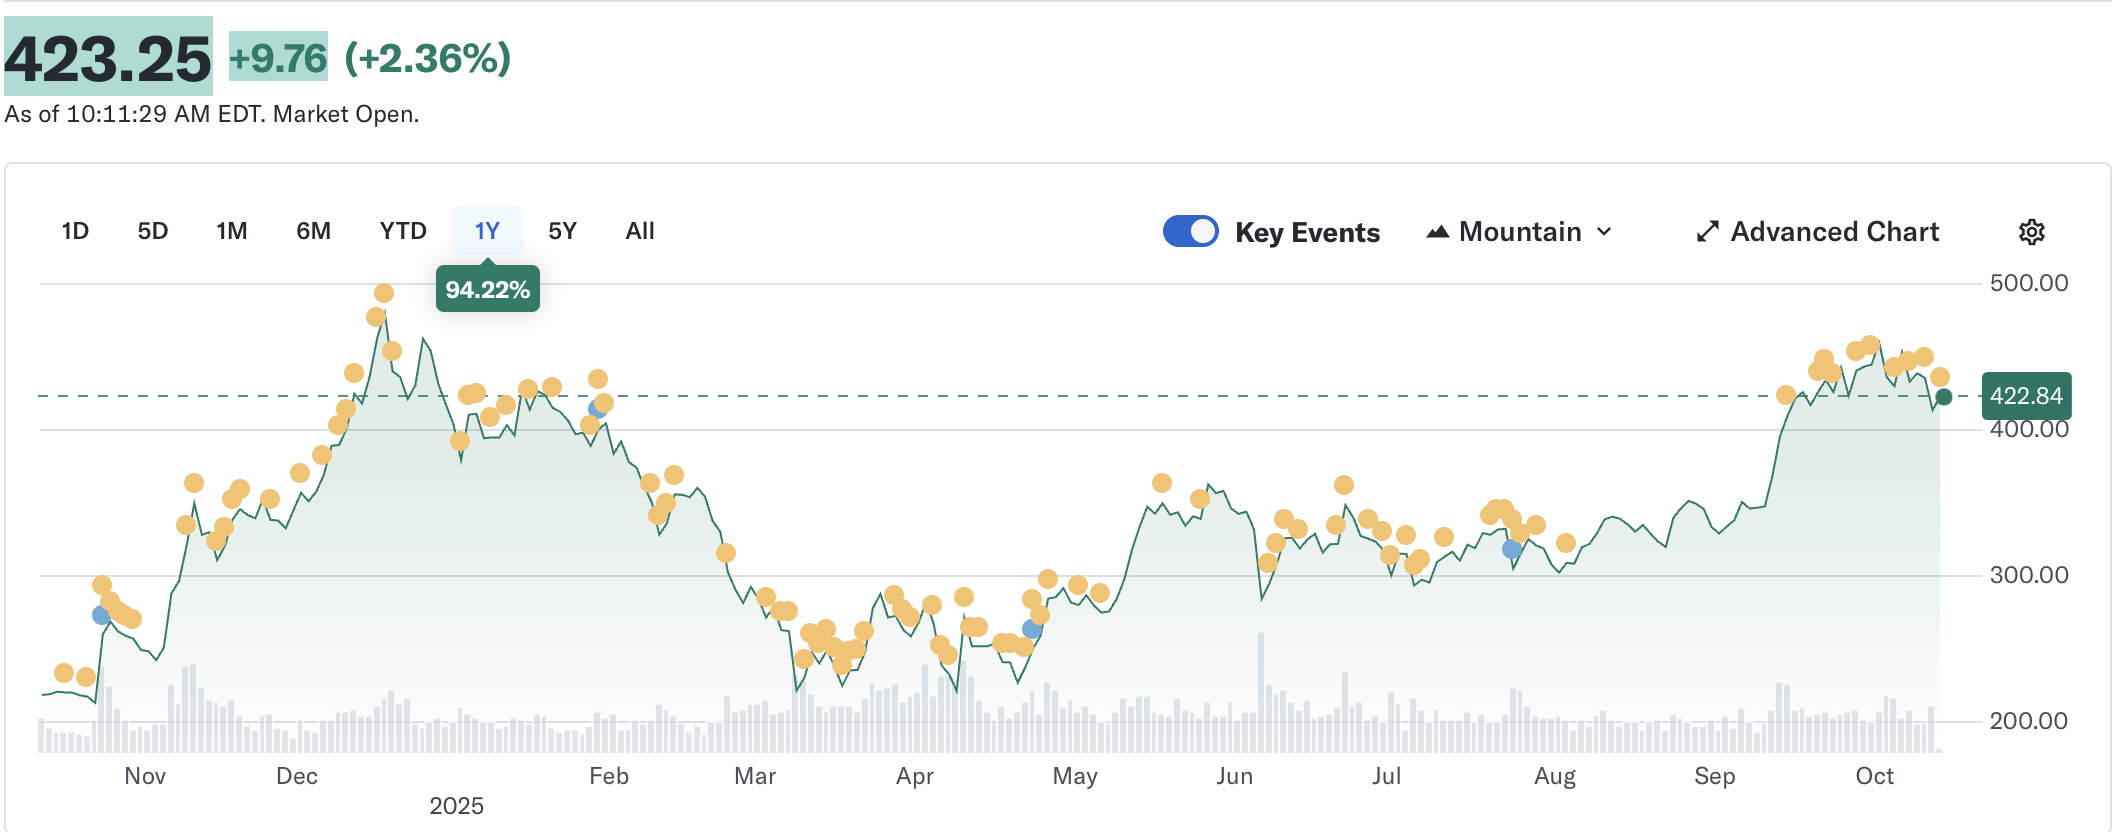Select the 1D time range tab
Screen dimensions: 2112x832
[75, 231]
